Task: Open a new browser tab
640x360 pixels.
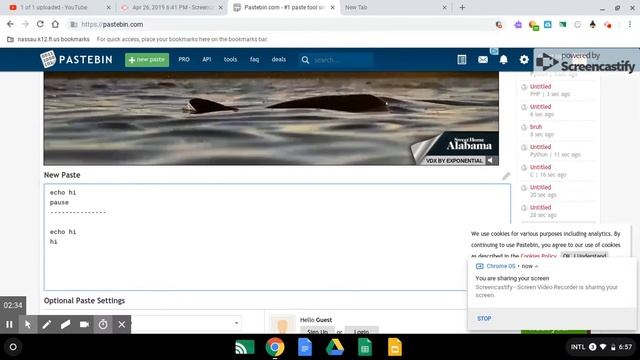Action: click(x=462, y=7)
